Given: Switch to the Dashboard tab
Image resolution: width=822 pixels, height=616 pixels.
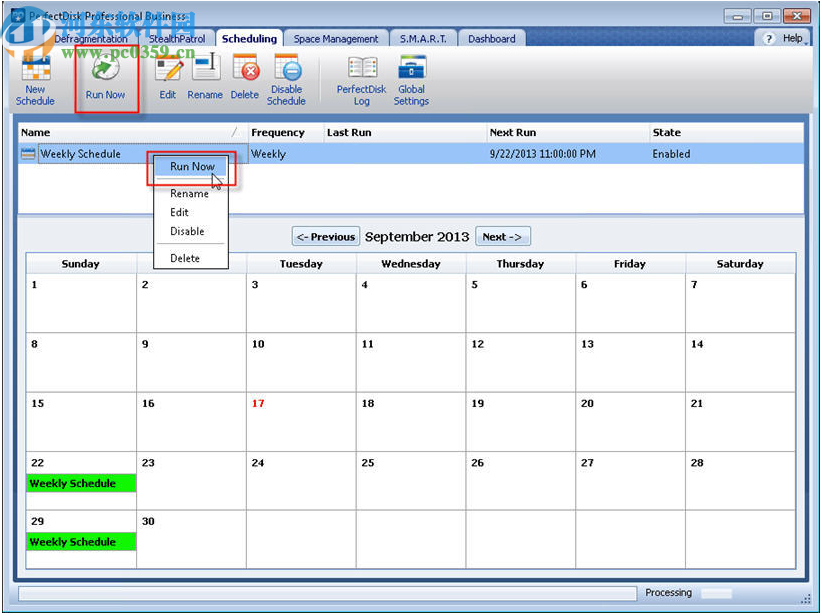Looking at the screenshot, I should click(x=492, y=38).
